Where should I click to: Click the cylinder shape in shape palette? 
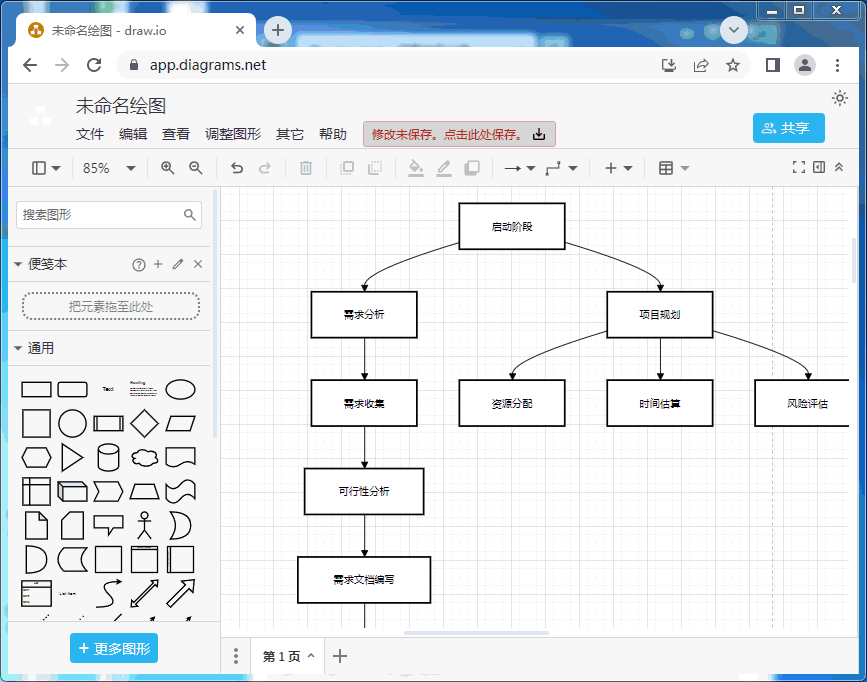pyautogui.click(x=108, y=457)
